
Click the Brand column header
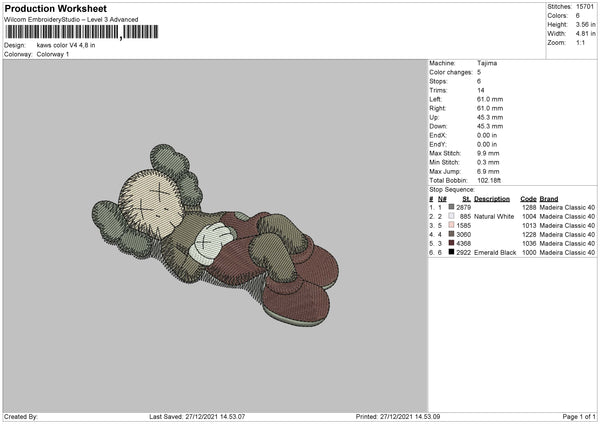click(x=551, y=198)
